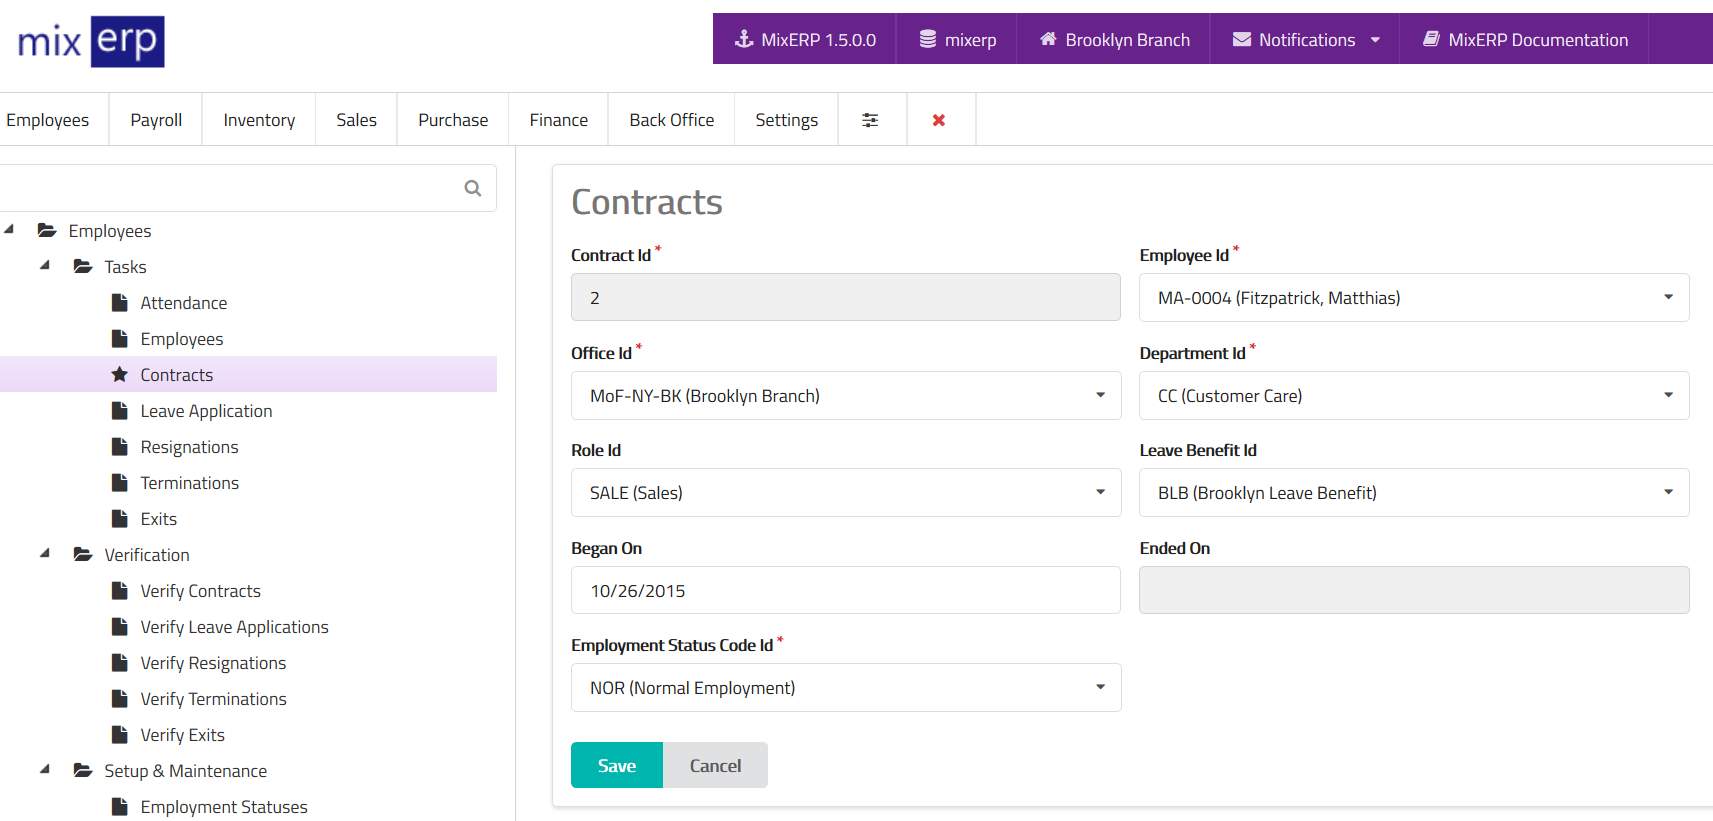
Task: Collapse the Tasks folder in tree
Action: pos(45,266)
